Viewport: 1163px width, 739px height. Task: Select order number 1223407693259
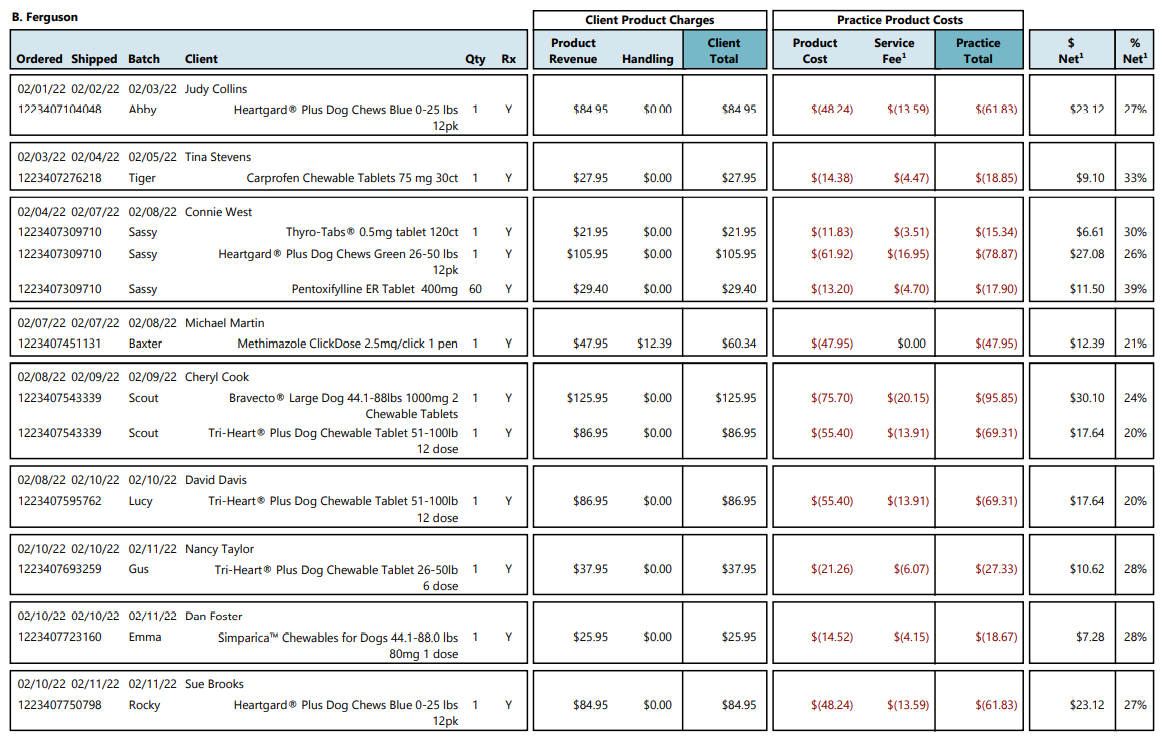[59, 569]
